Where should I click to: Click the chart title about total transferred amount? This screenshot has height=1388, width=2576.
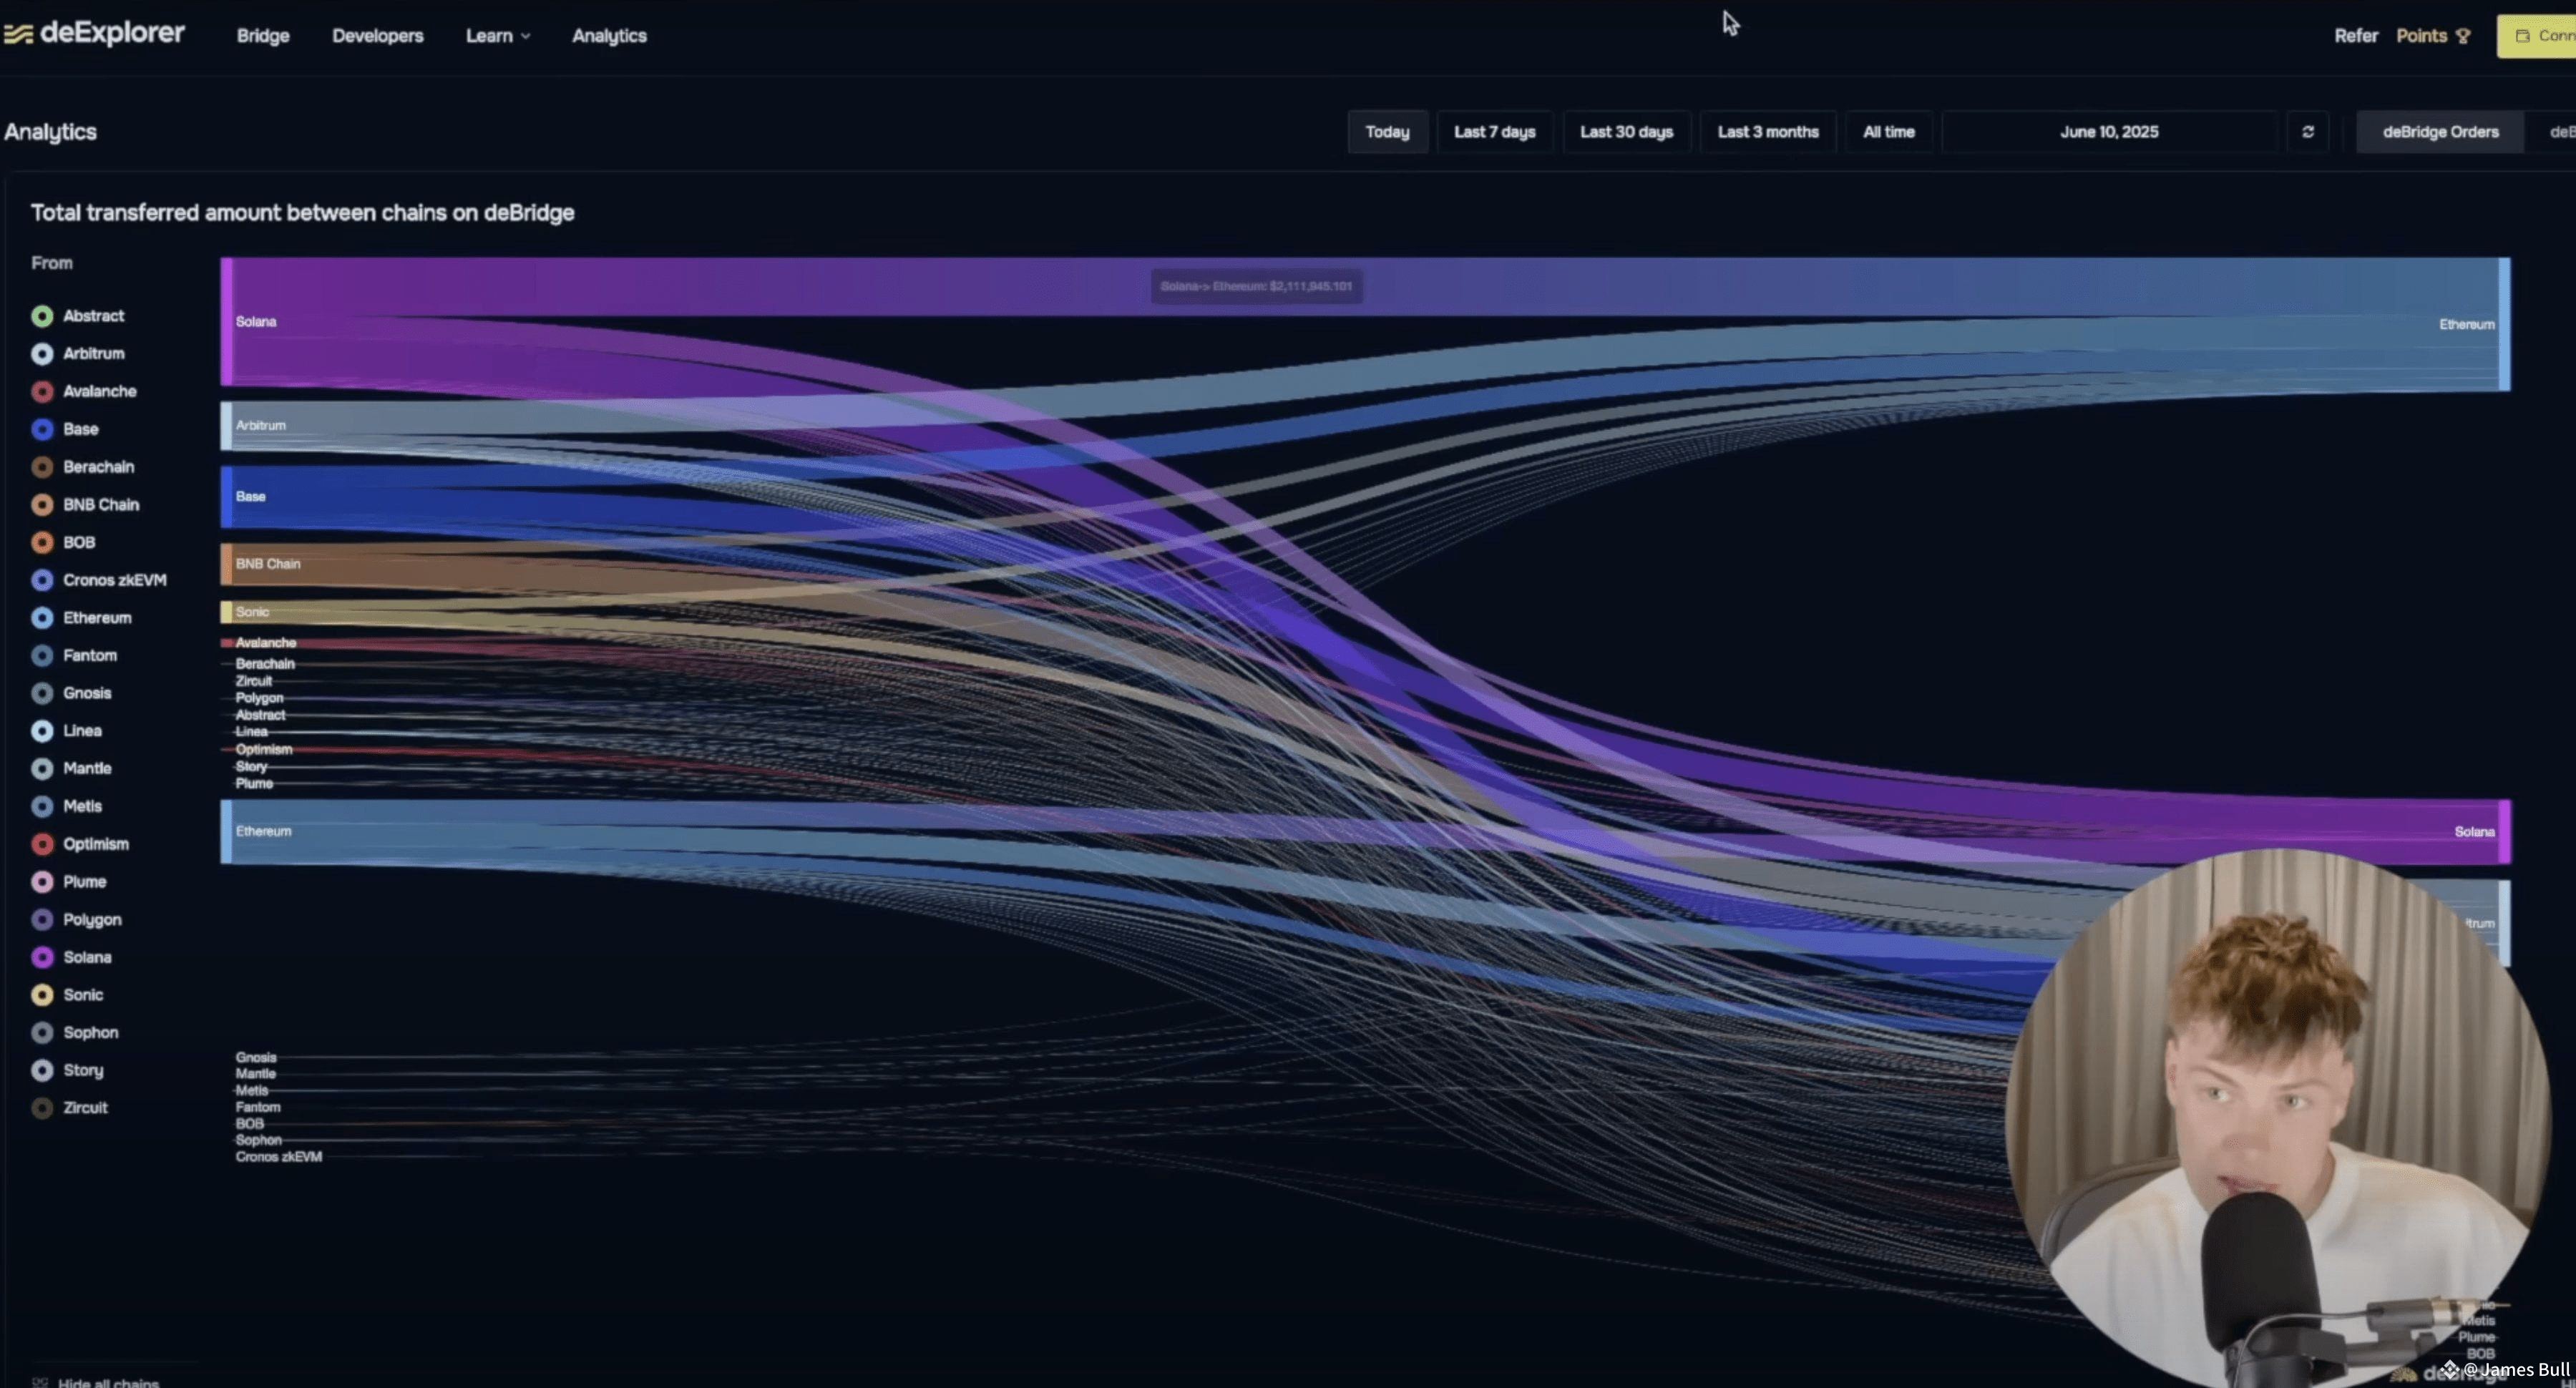[x=302, y=213]
